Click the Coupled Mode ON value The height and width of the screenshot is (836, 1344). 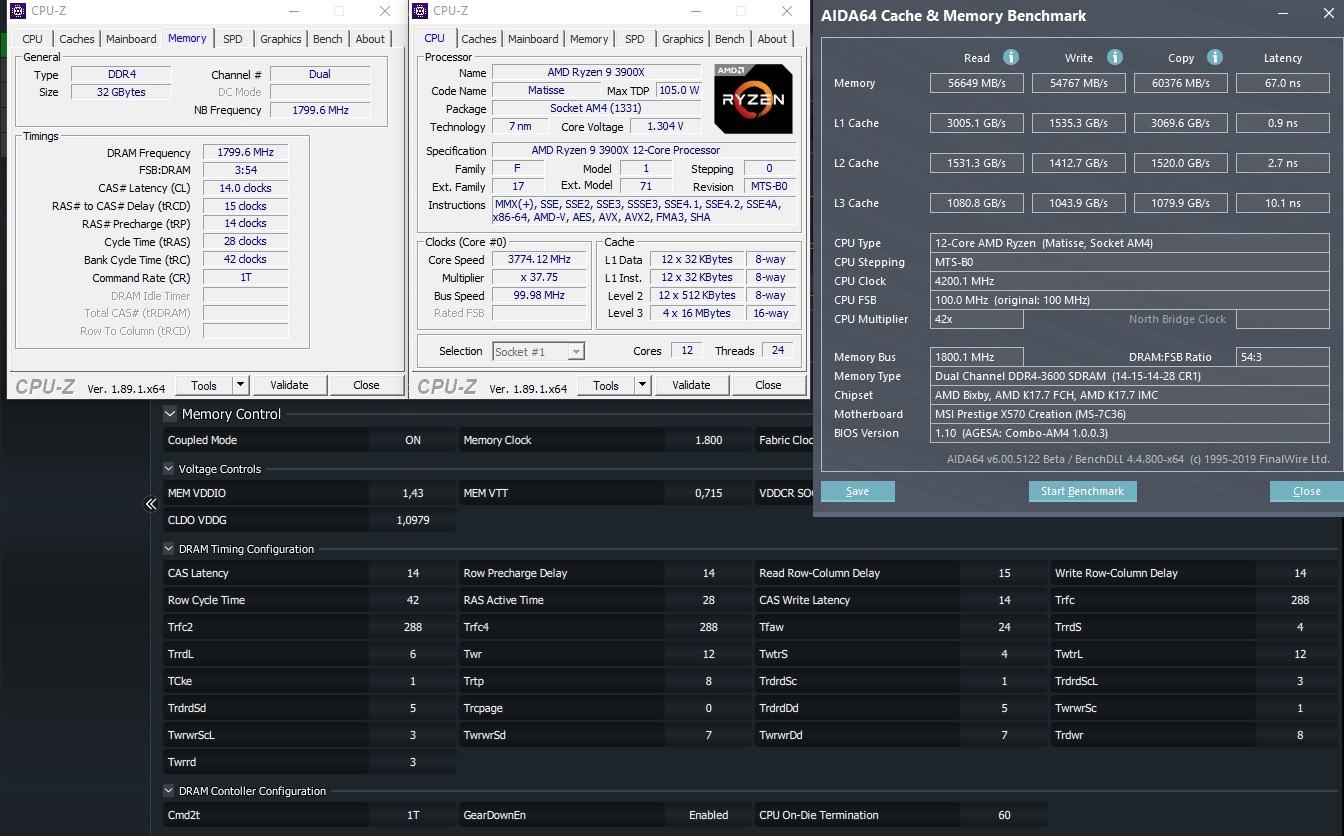click(x=413, y=440)
